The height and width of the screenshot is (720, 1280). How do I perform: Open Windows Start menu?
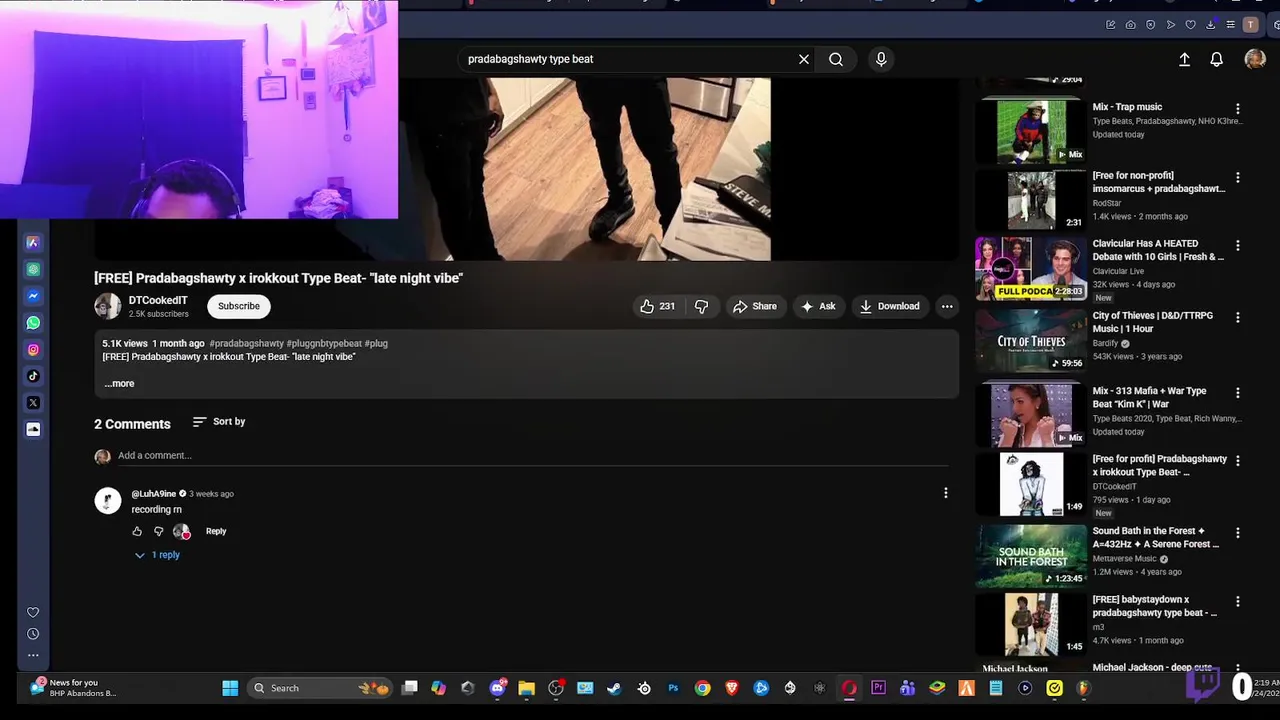coord(230,688)
